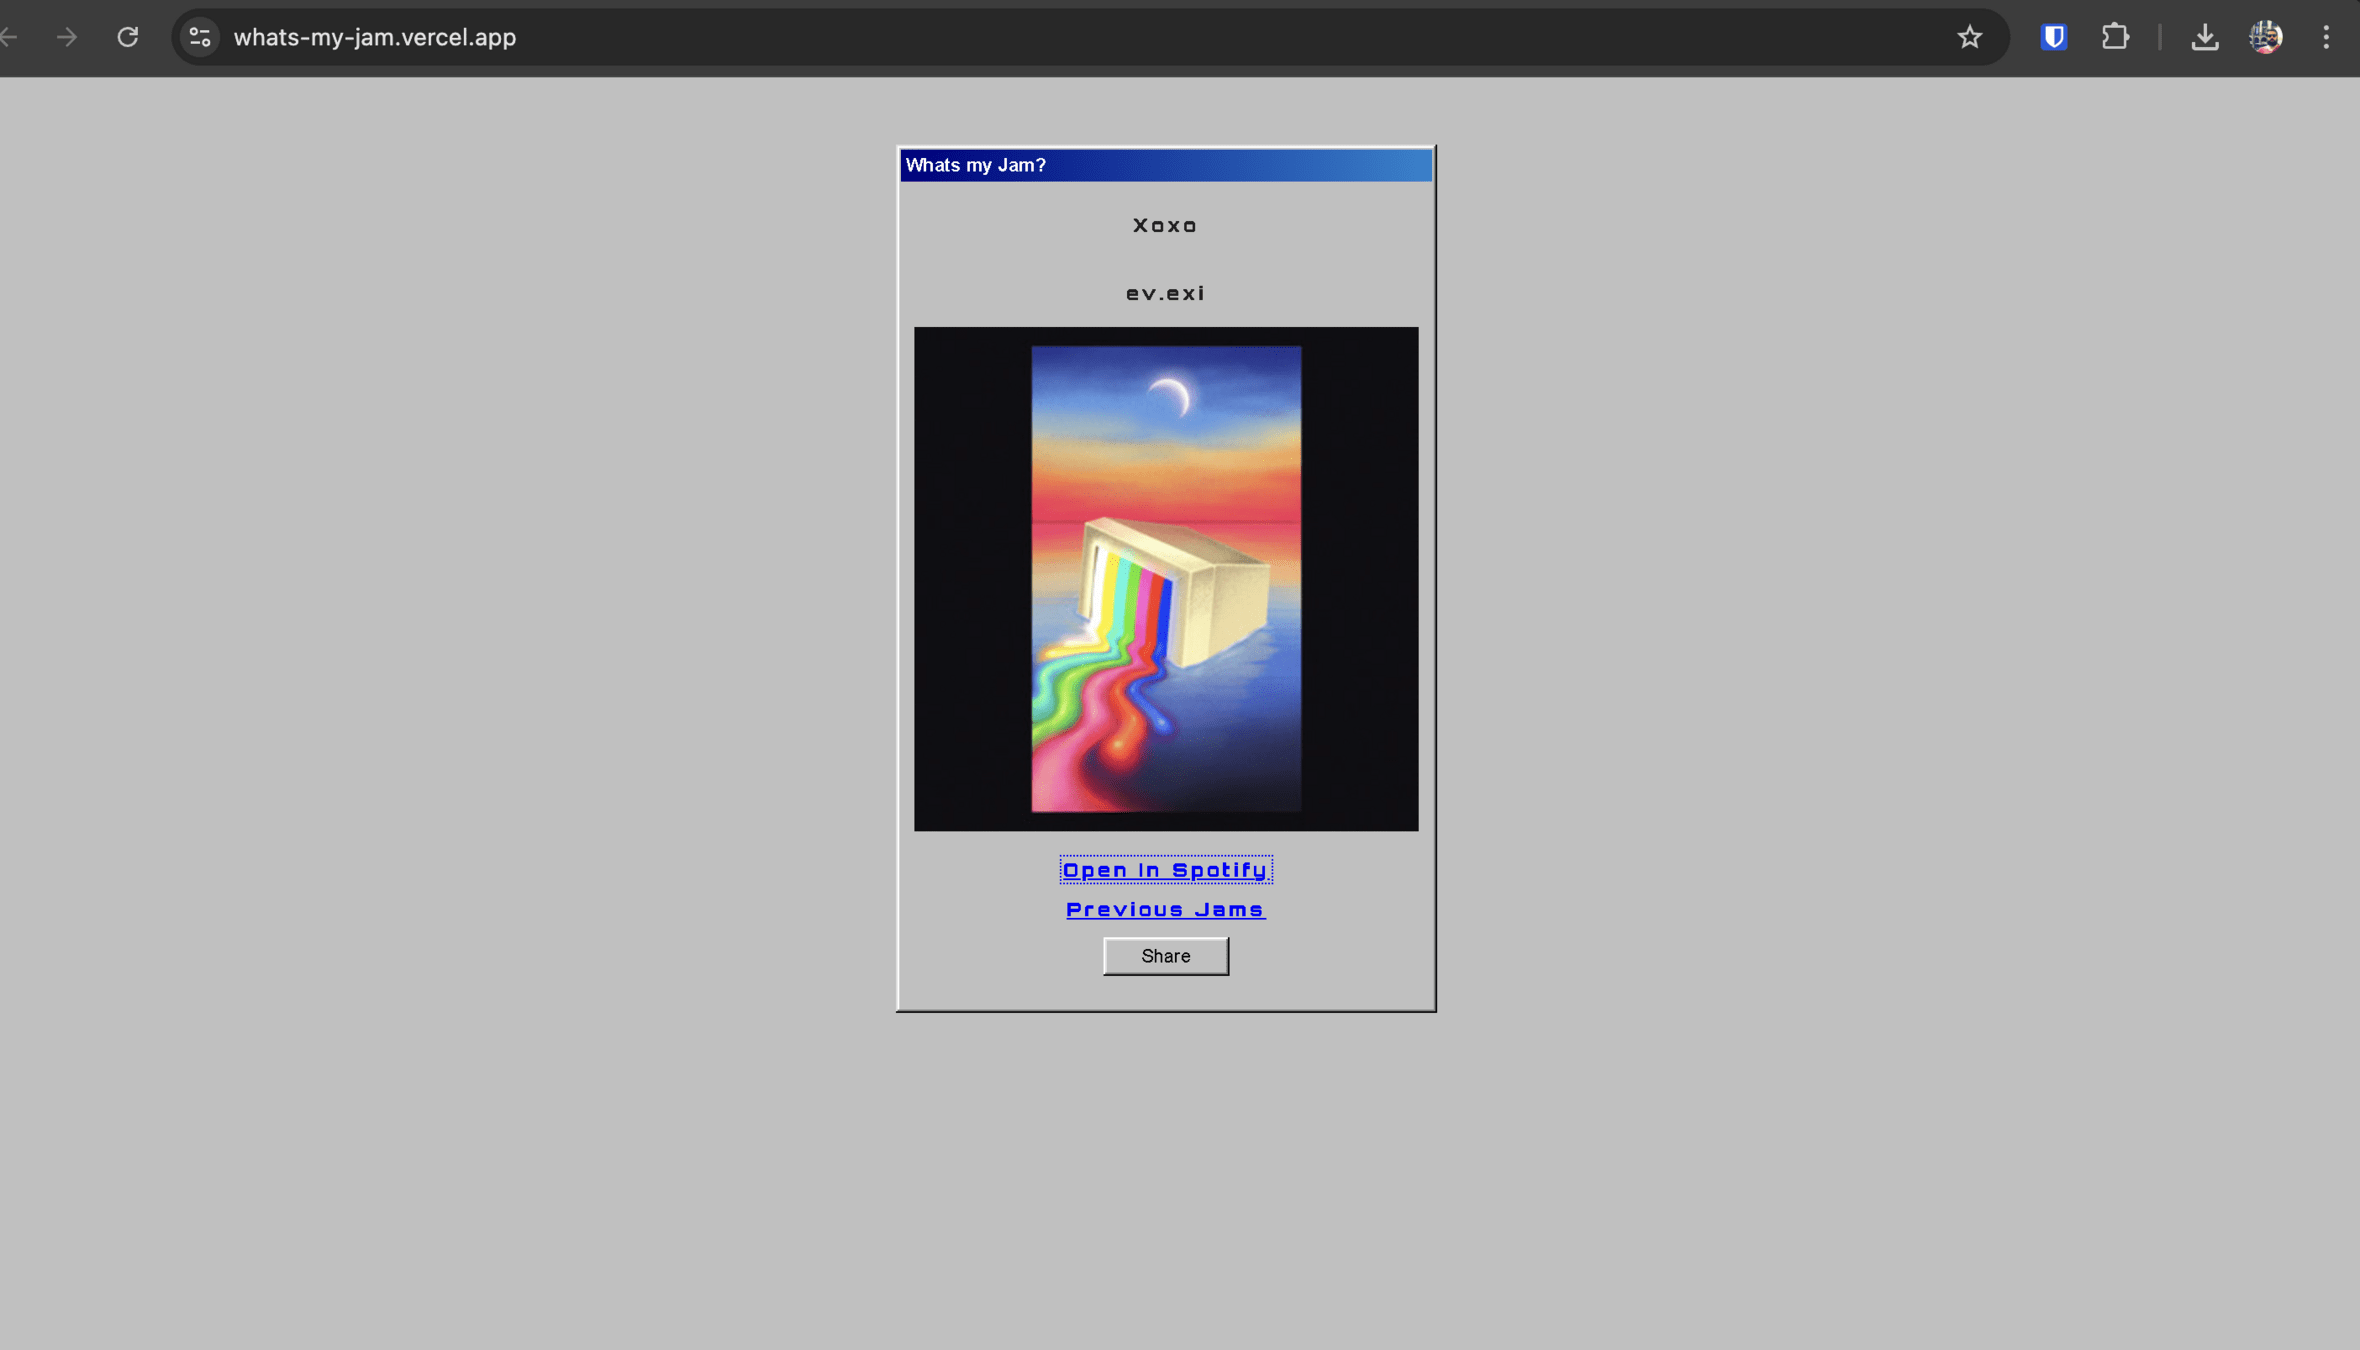2360x1350 pixels.
Task: Open the site information icon in the address bar
Action: [200, 37]
